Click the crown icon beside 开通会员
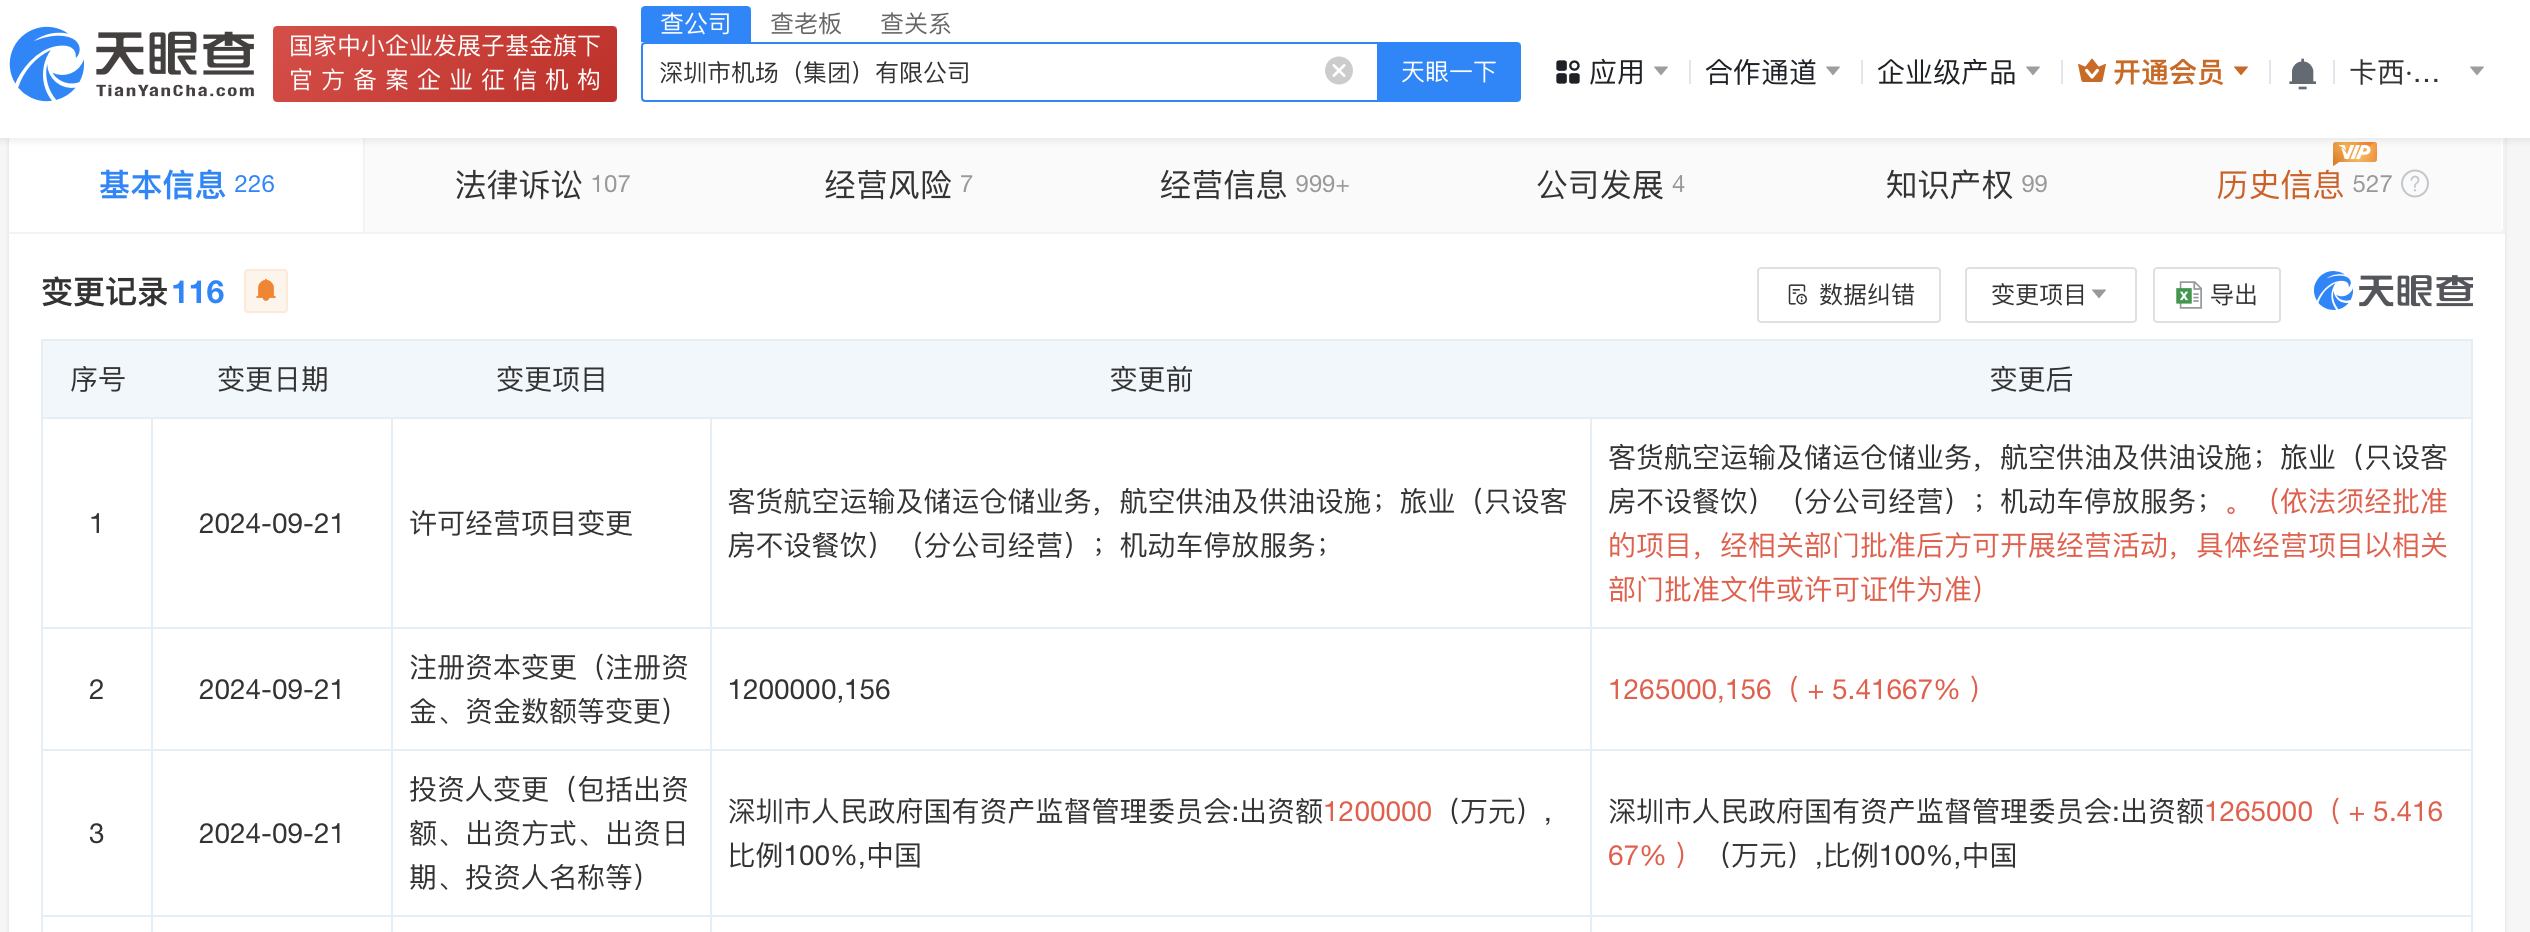This screenshot has width=2530, height=932. (2091, 70)
